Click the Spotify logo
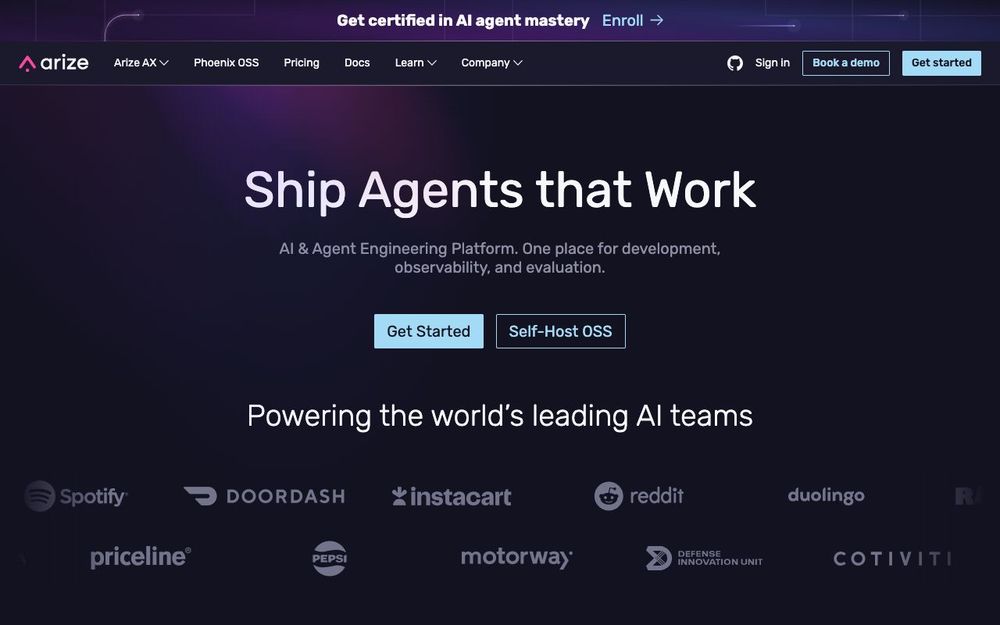1000x625 pixels. pos(76,496)
